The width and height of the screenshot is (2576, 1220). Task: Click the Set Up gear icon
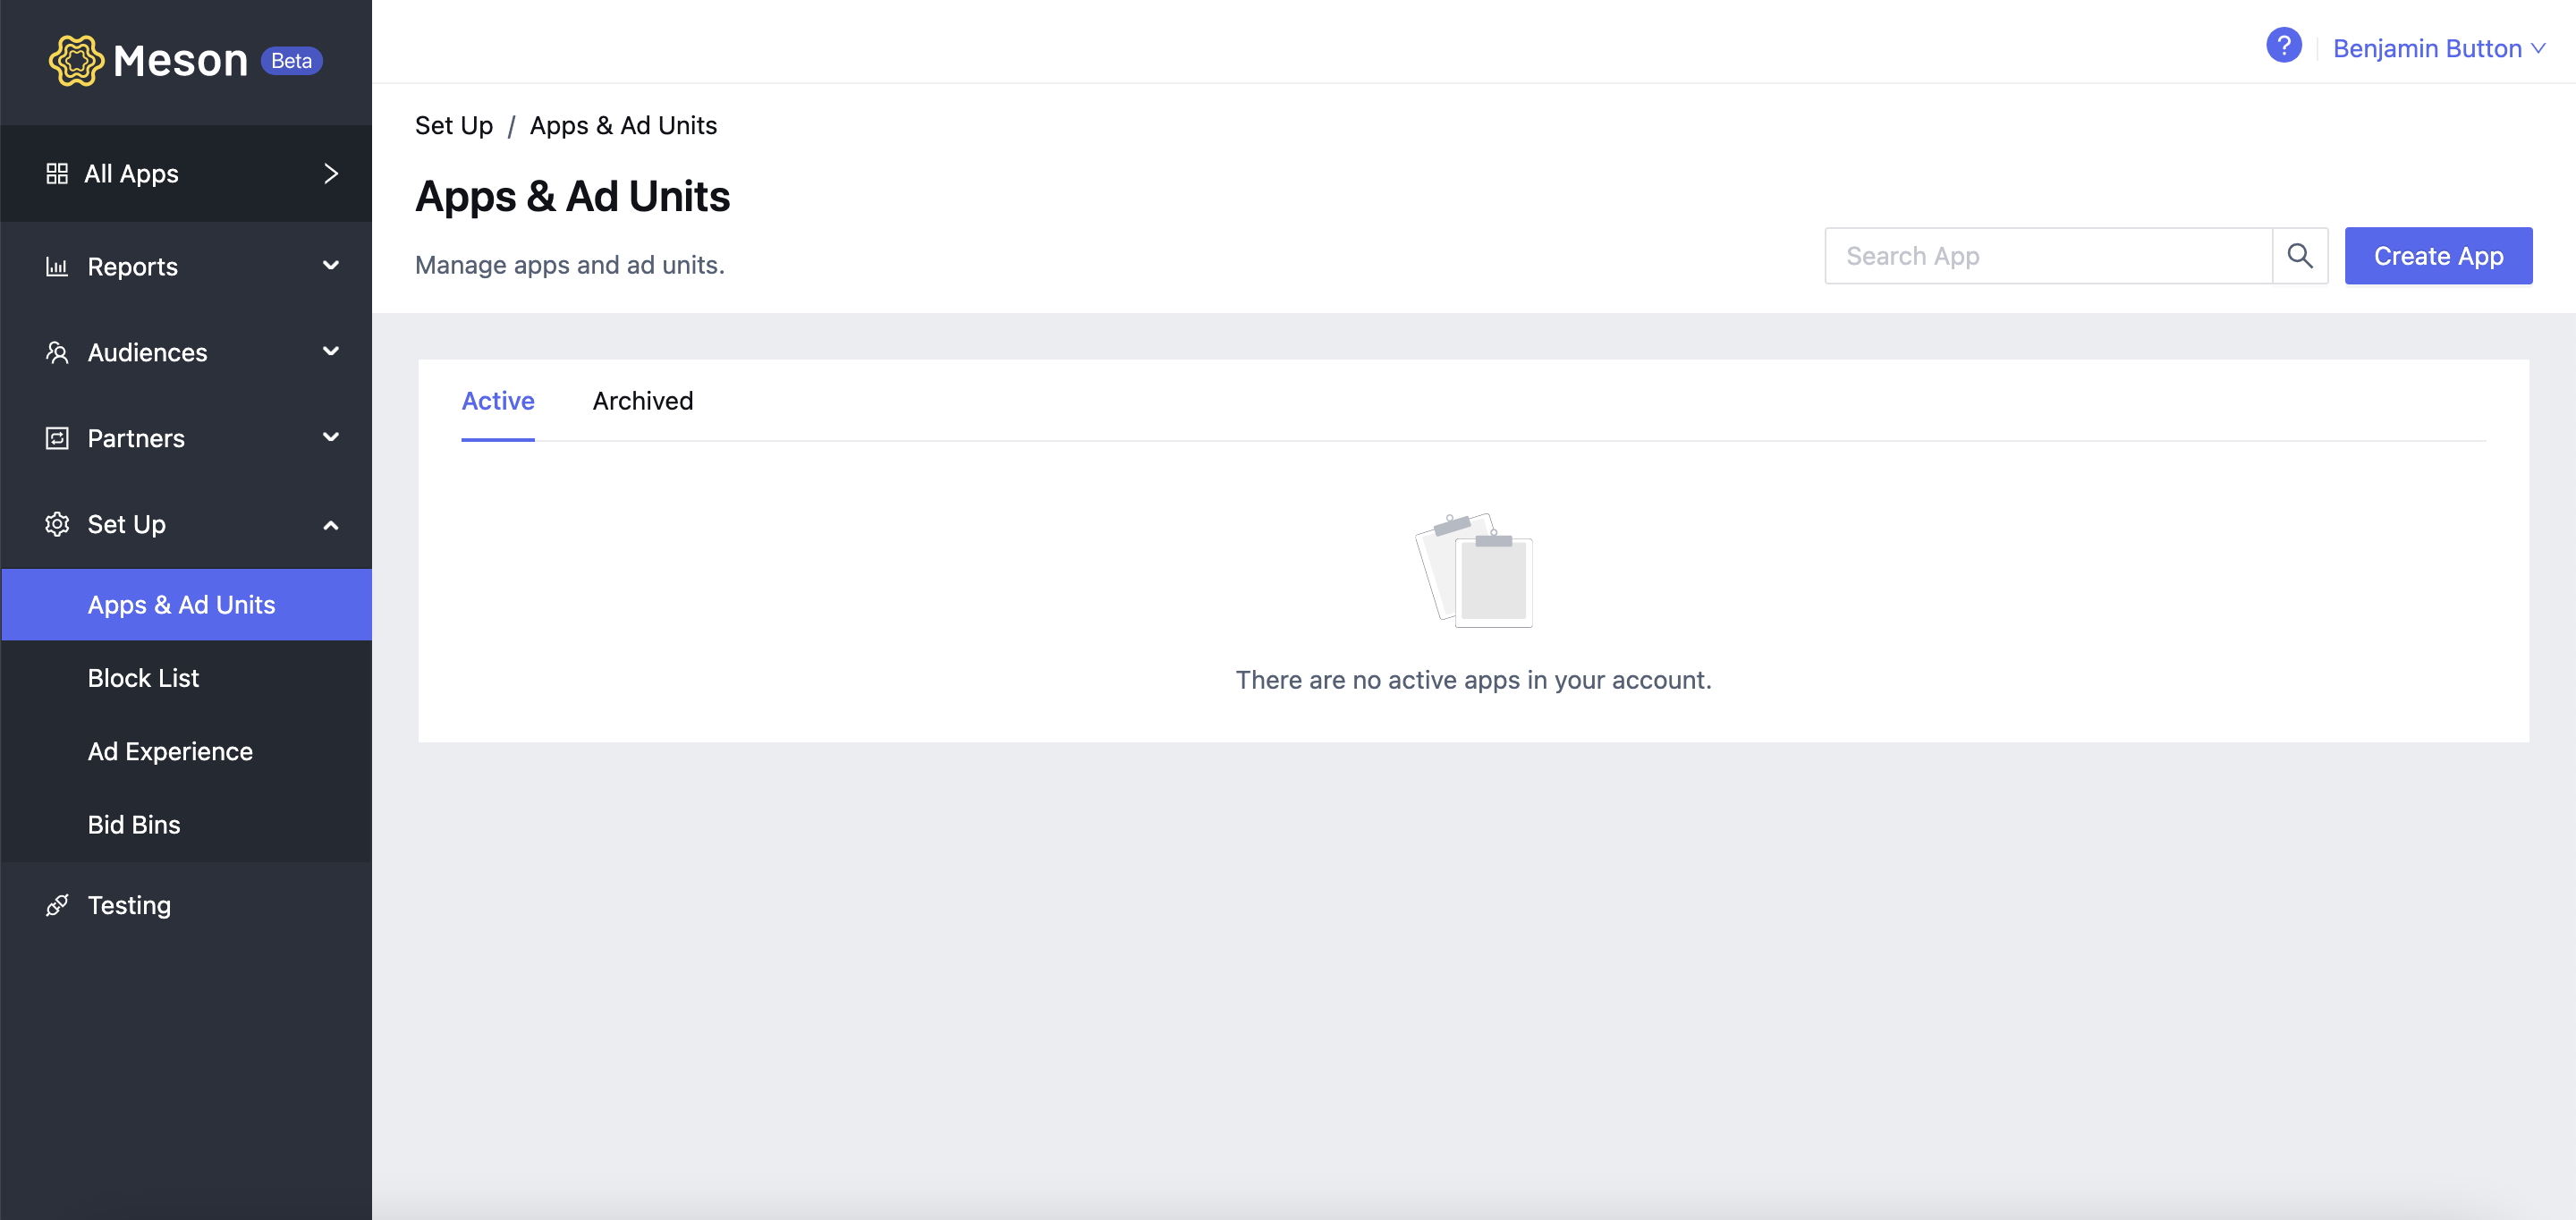click(57, 524)
